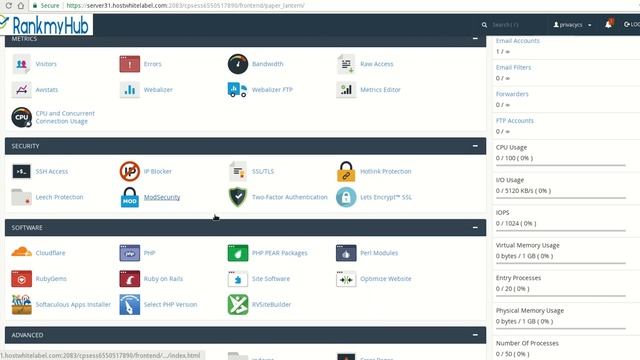
Task: Click the Email Accounts statistics link
Action: (x=518, y=41)
